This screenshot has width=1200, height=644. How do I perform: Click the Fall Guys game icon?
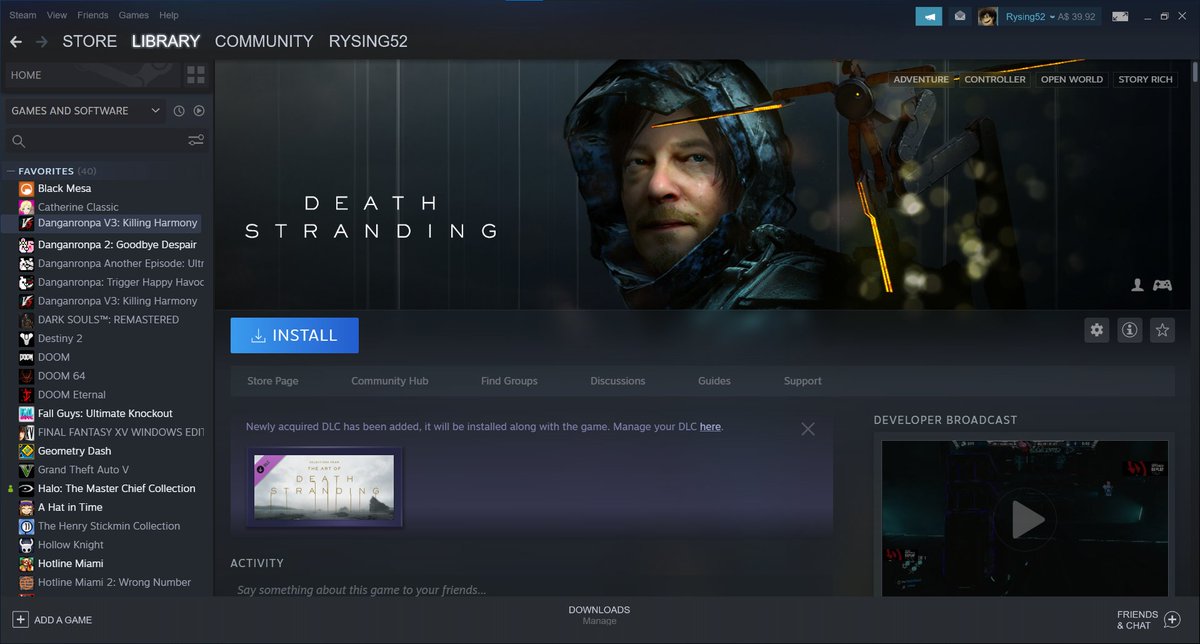click(x=27, y=413)
